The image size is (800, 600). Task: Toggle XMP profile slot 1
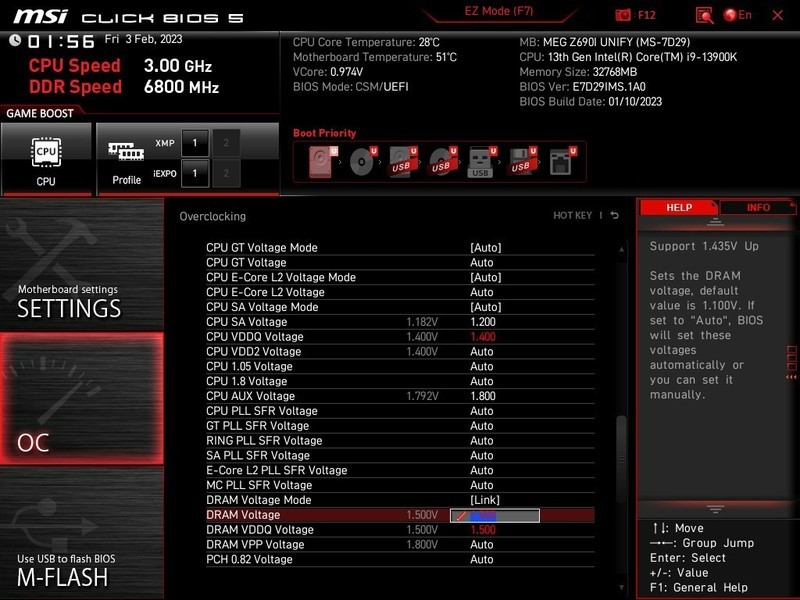coord(196,144)
